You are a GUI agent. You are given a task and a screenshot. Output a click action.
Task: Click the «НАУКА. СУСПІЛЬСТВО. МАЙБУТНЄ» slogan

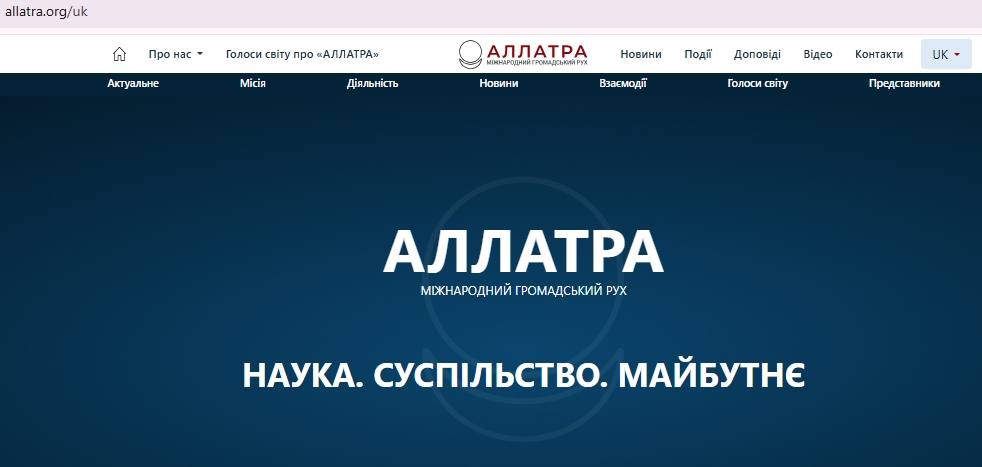coord(523,376)
